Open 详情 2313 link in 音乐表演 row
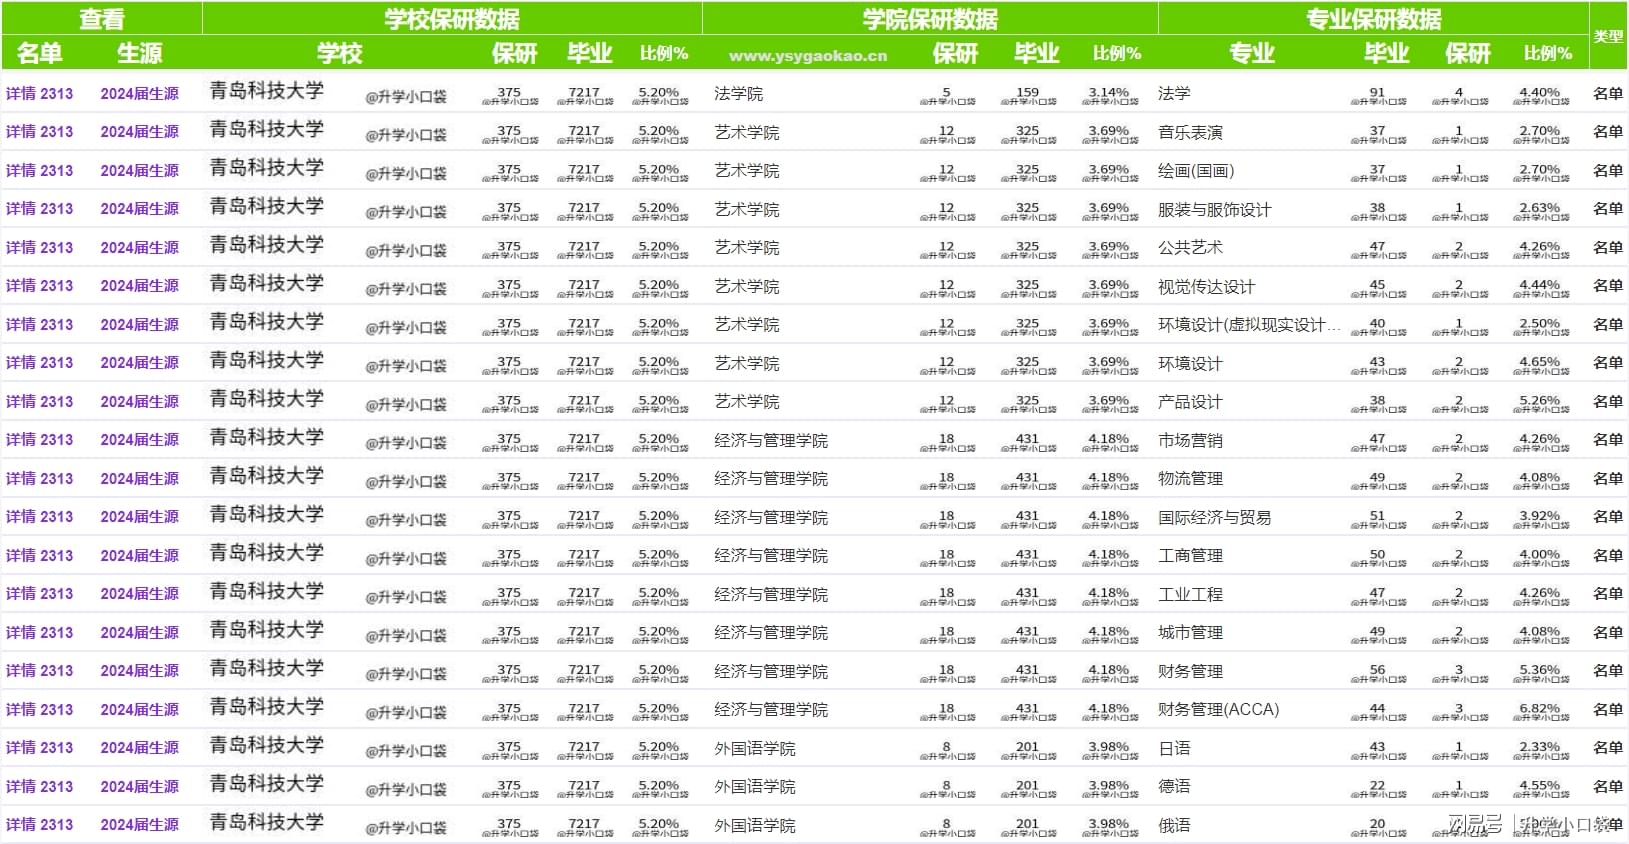The image size is (1629, 844). coord(39,131)
